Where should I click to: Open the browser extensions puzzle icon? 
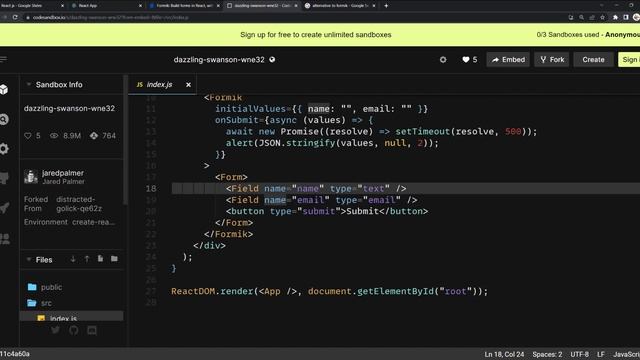[615, 17]
